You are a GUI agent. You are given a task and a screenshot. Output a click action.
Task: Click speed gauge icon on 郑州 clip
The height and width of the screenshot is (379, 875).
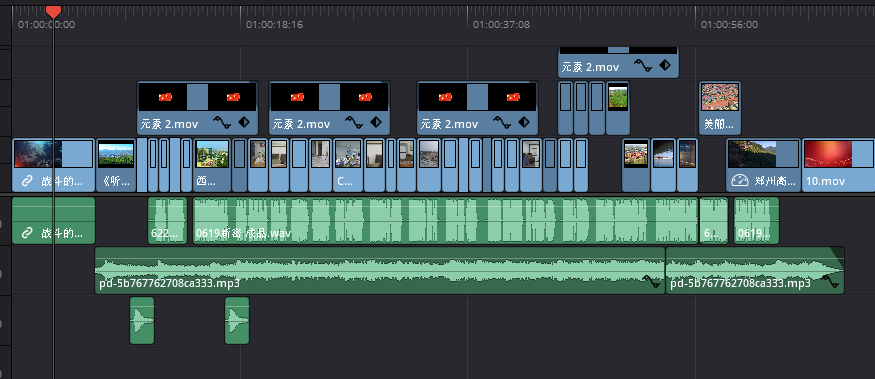click(739, 181)
